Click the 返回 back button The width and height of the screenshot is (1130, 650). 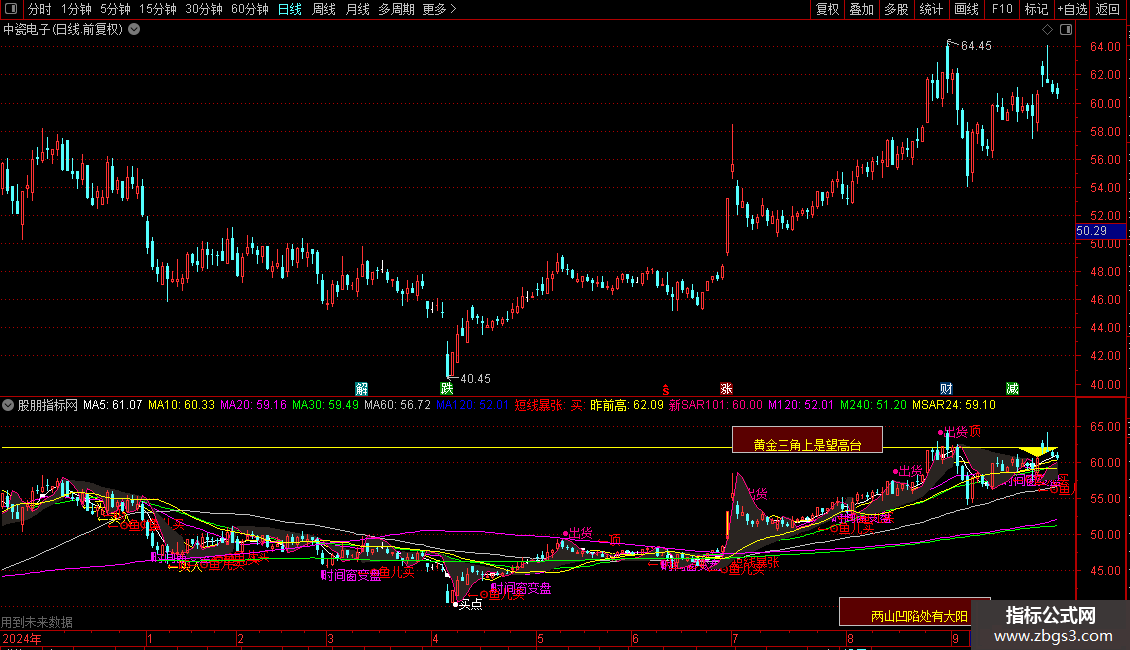point(1108,9)
